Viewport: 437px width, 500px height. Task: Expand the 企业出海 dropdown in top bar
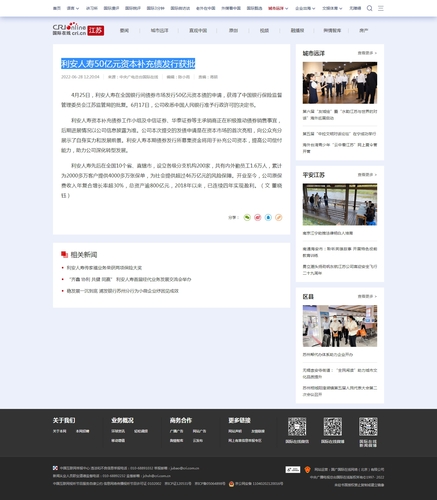pyautogui.click(x=305, y=8)
